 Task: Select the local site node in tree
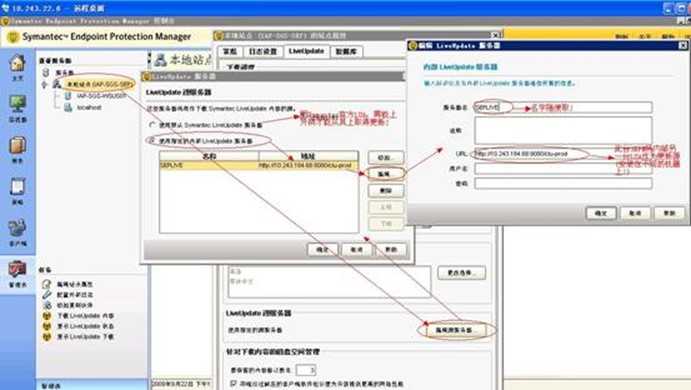pos(99,84)
